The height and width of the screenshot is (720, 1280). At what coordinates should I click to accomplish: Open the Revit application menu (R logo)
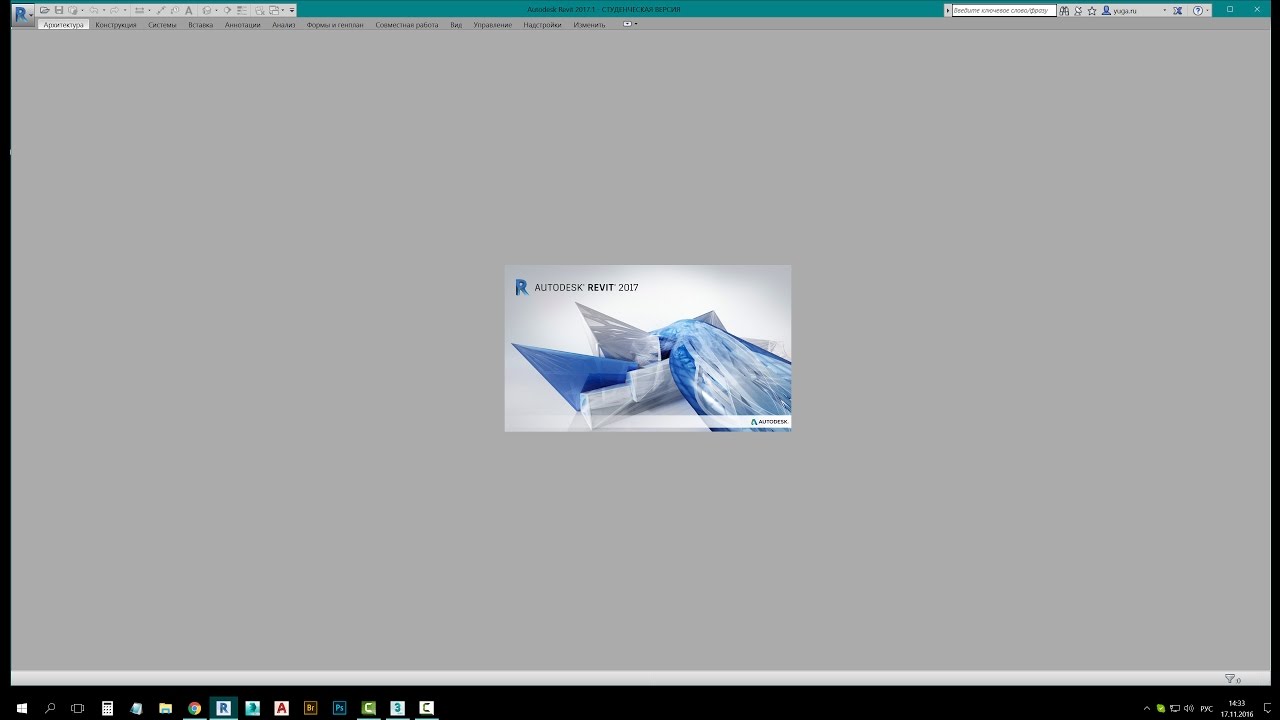(x=21, y=15)
